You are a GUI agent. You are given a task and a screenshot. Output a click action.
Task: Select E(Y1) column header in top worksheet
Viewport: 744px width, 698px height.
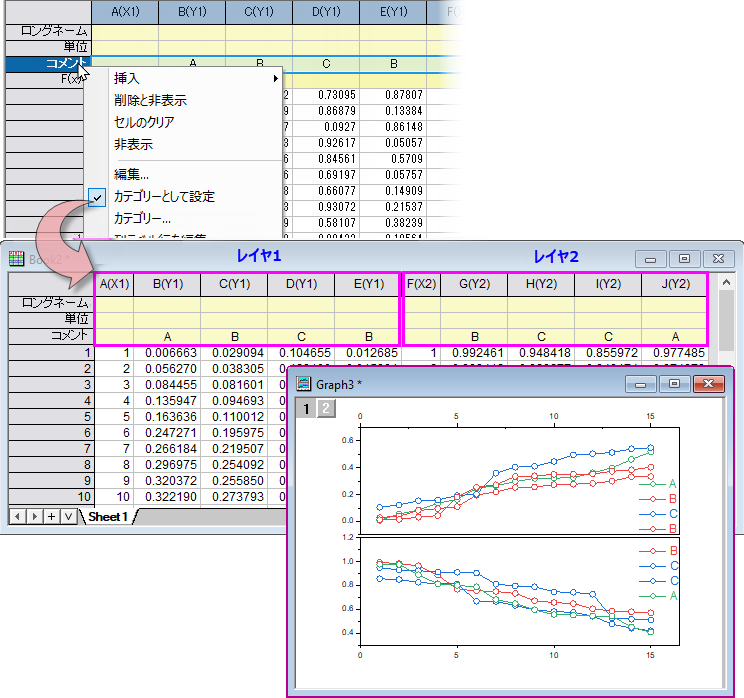[393, 12]
